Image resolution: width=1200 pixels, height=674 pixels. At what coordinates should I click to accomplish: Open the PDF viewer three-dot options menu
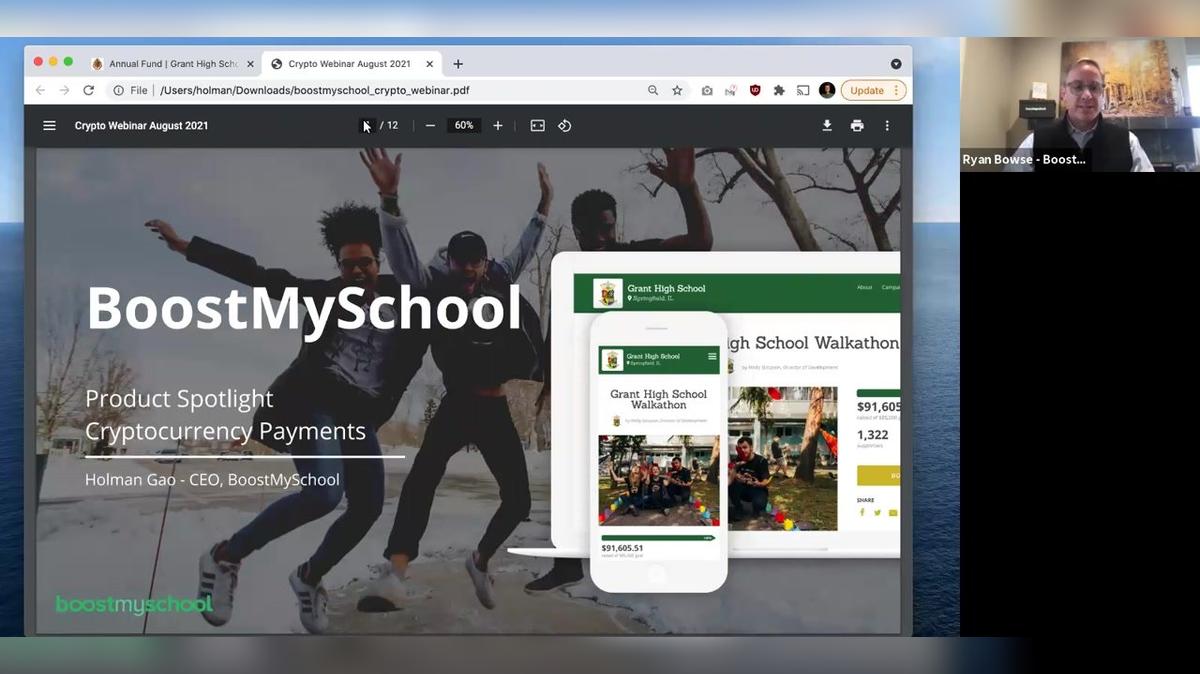(886, 125)
